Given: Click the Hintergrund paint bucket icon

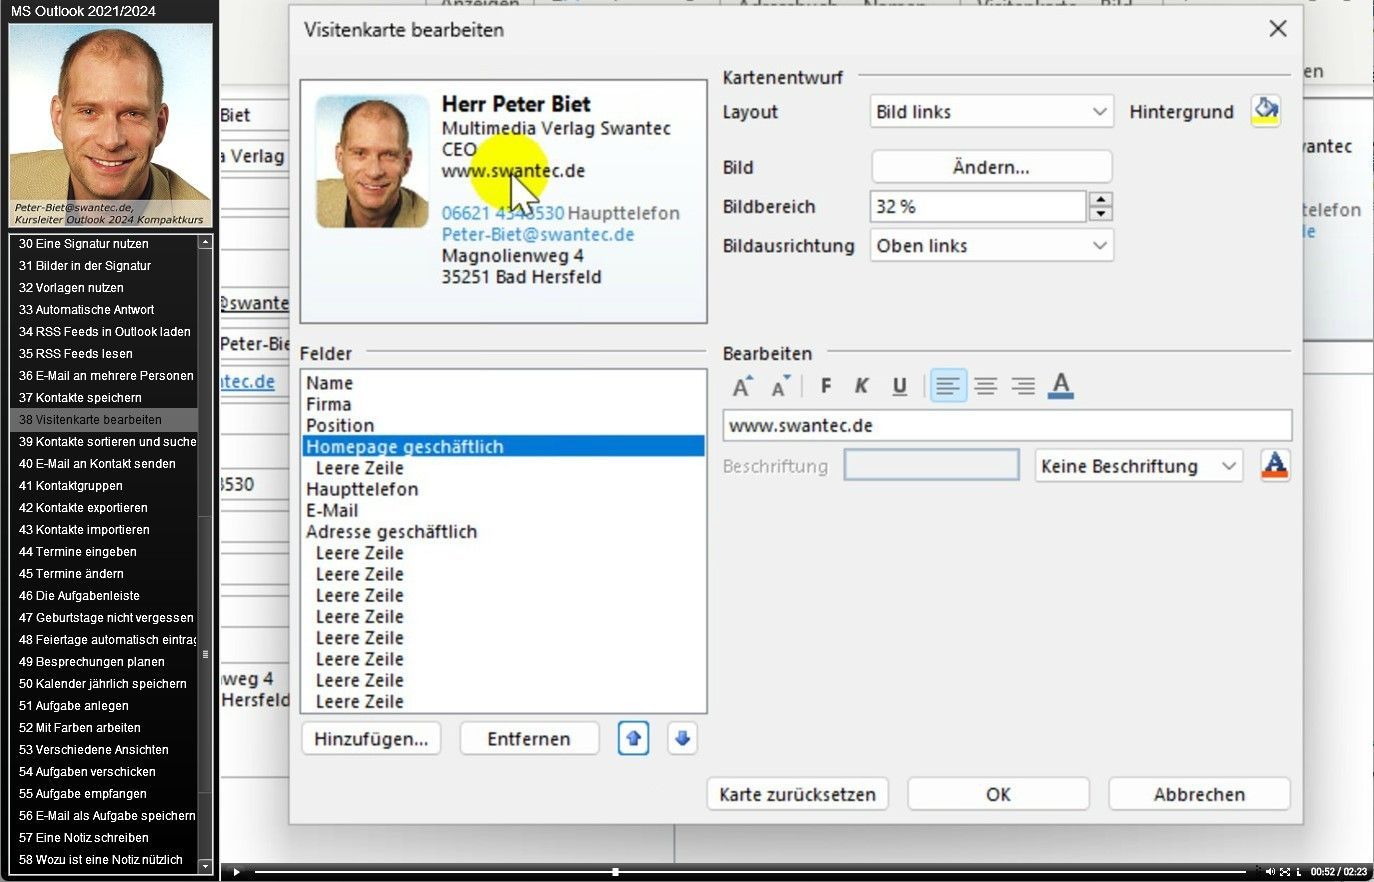Looking at the screenshot, I should pos(1266,111).
